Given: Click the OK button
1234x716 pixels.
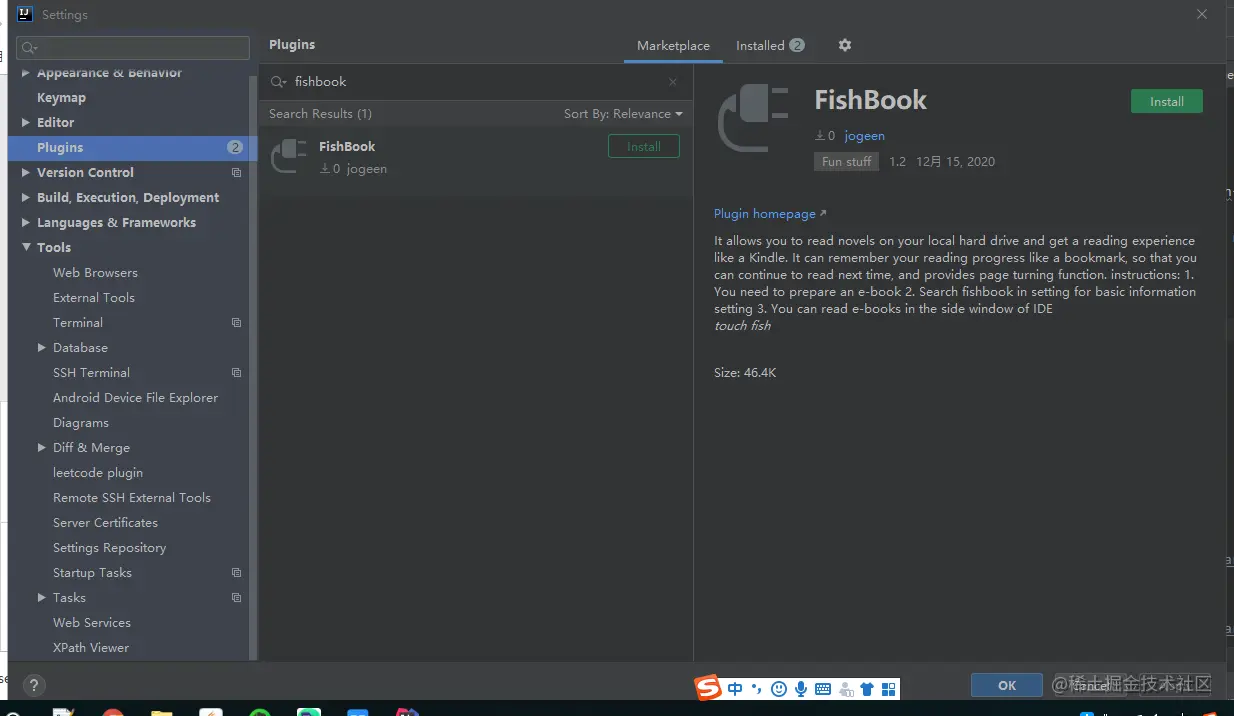Looking at the screenshot, I should pos(1007,686).
